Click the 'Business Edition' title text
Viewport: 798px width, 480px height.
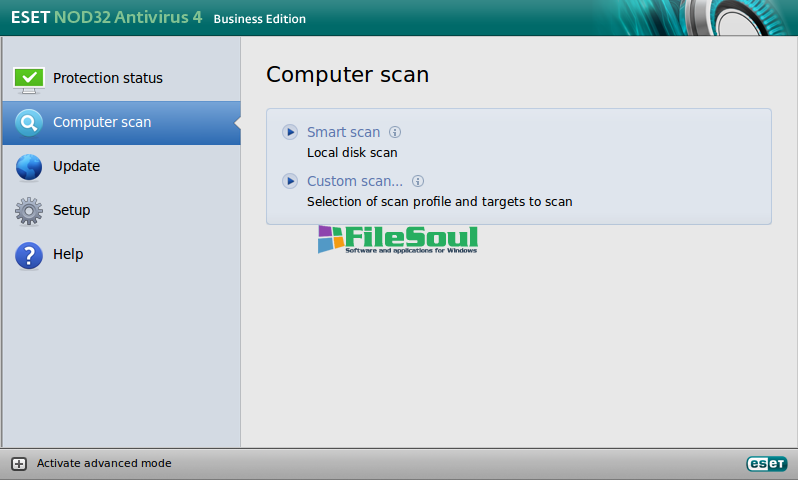[260, 19]
